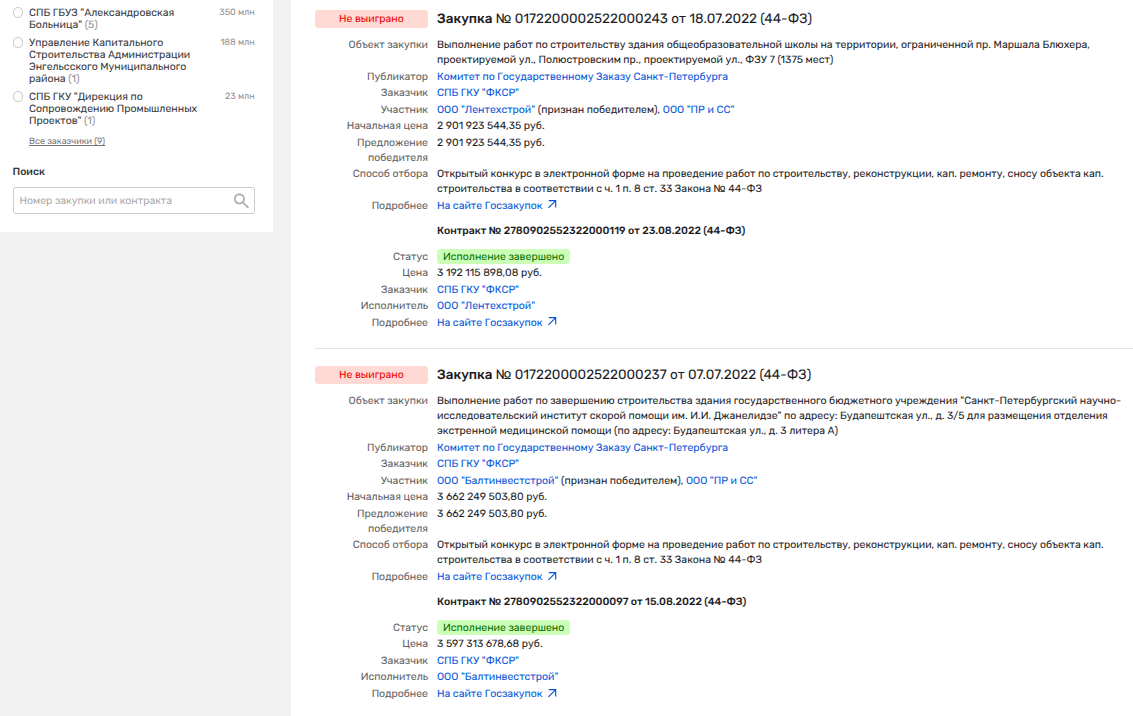Click external-link arrow under contract 2780902552322000119

[x=552, y=322]
